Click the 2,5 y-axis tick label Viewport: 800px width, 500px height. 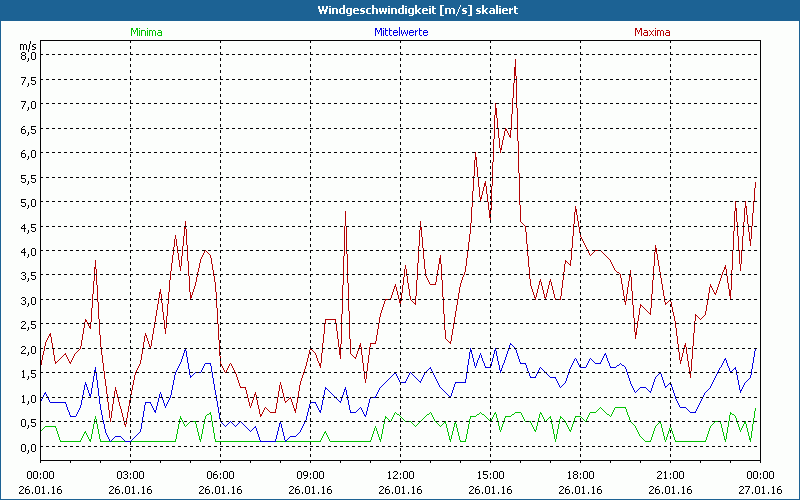pyautogui.click(x=28, y=325)
